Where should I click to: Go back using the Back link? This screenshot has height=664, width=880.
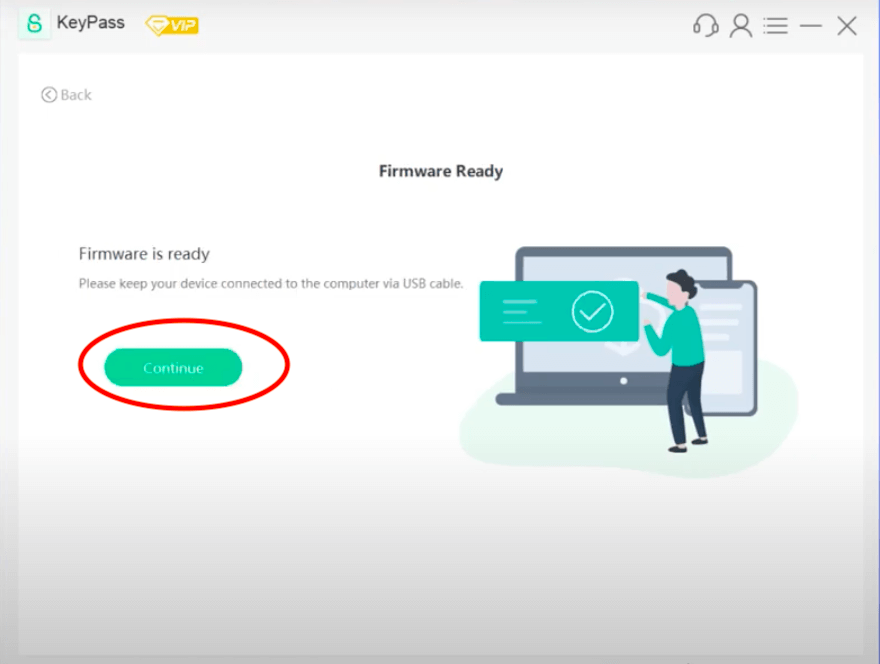(66, 95)
